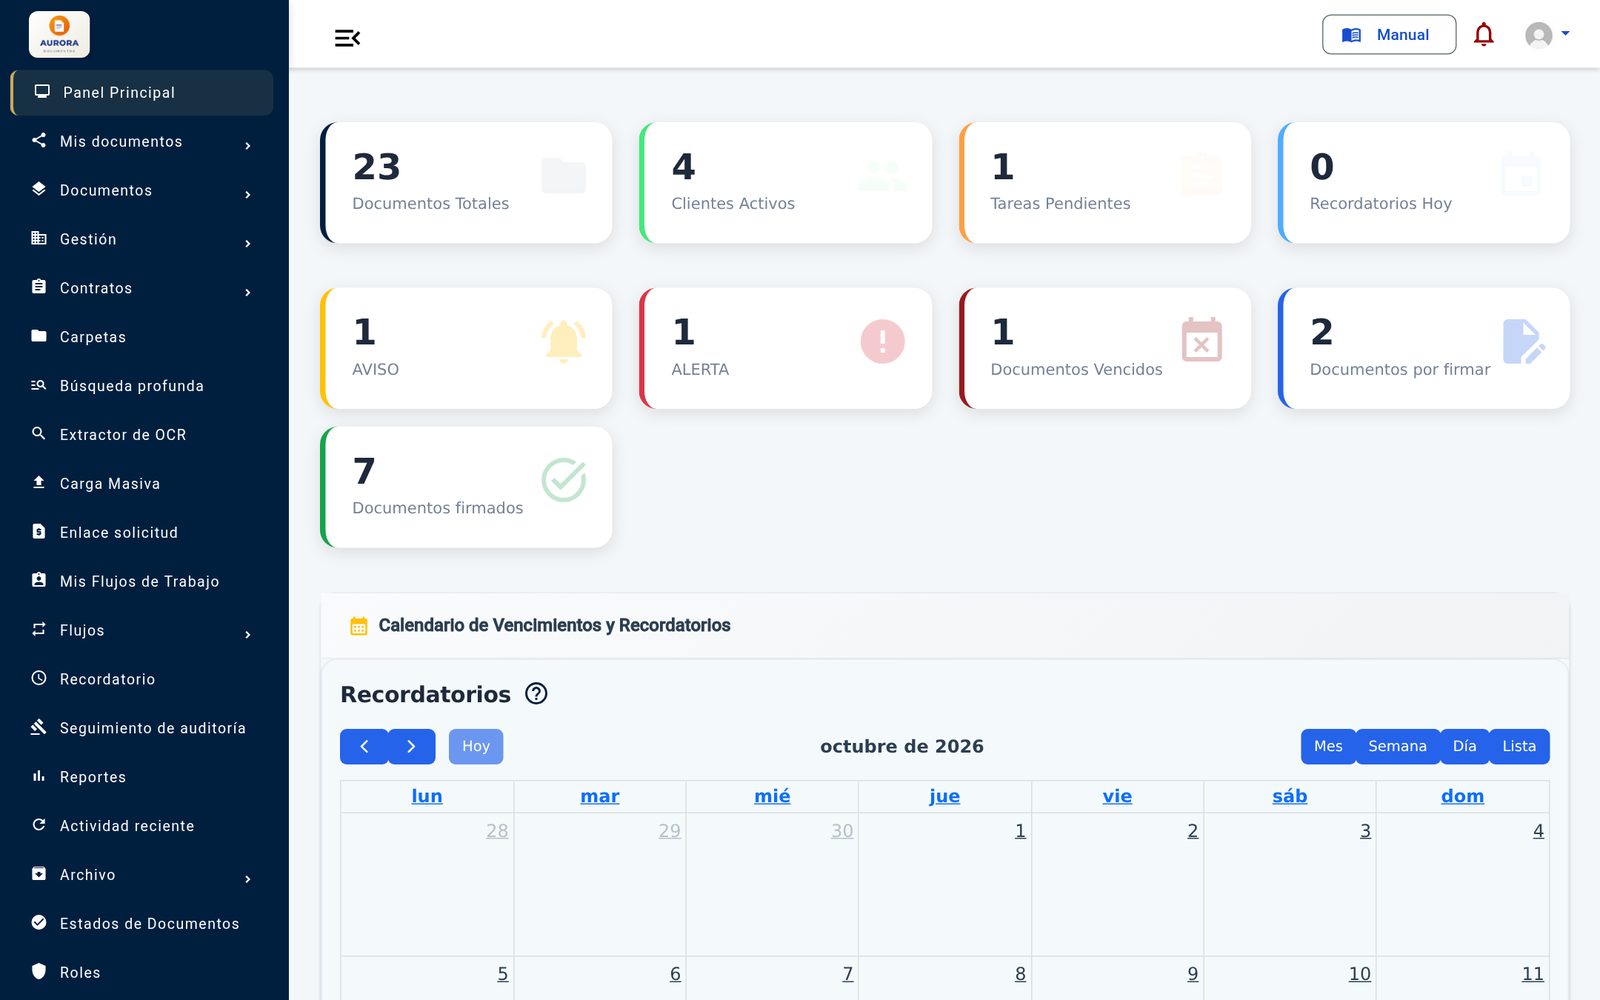Image resolution: width=1600 pixels, height=1000 pixels.
Task: Click the Recordatorio clock icon in sidebar
Action: 39,678
